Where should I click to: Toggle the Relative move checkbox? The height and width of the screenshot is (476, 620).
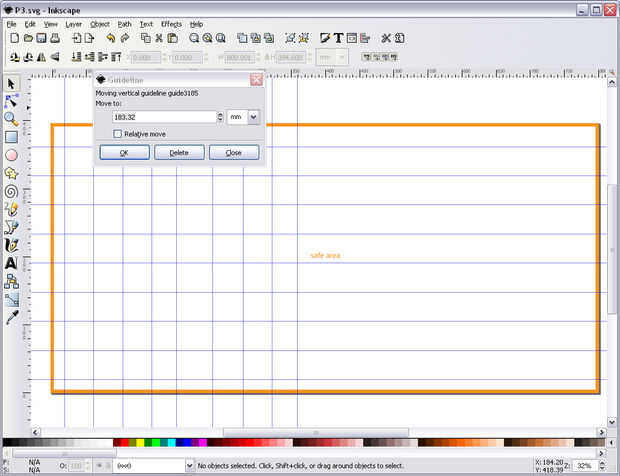117,134
